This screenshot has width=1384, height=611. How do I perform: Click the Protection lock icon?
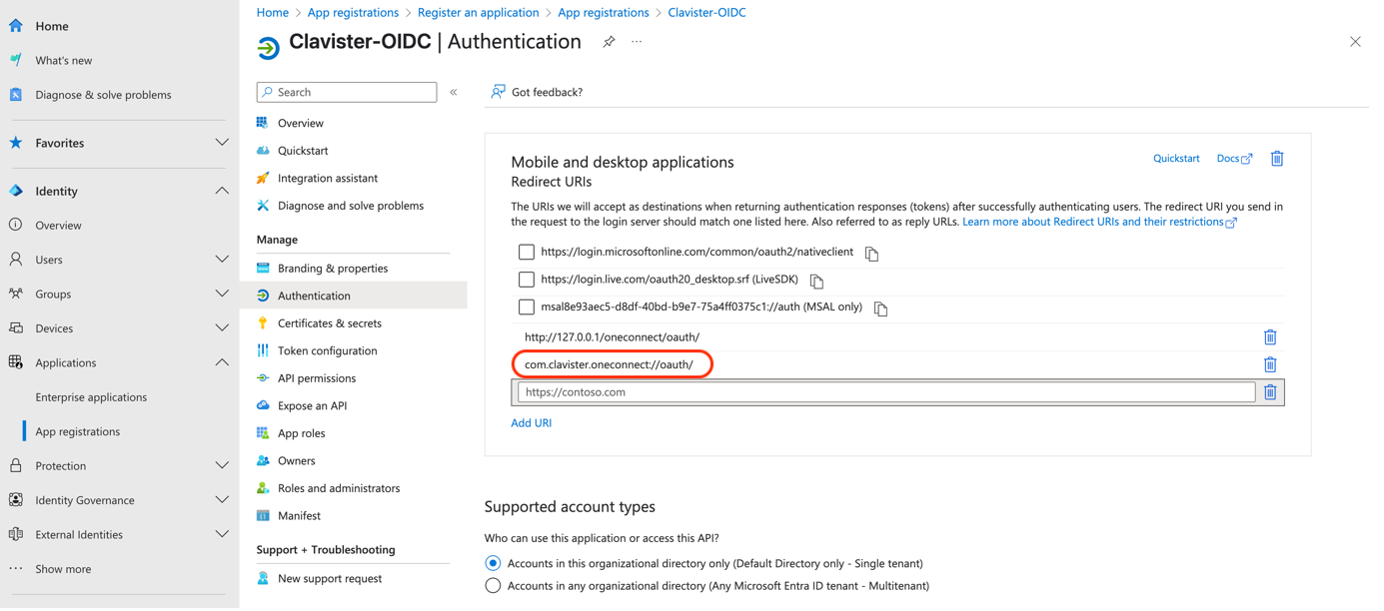pos(15,466)
